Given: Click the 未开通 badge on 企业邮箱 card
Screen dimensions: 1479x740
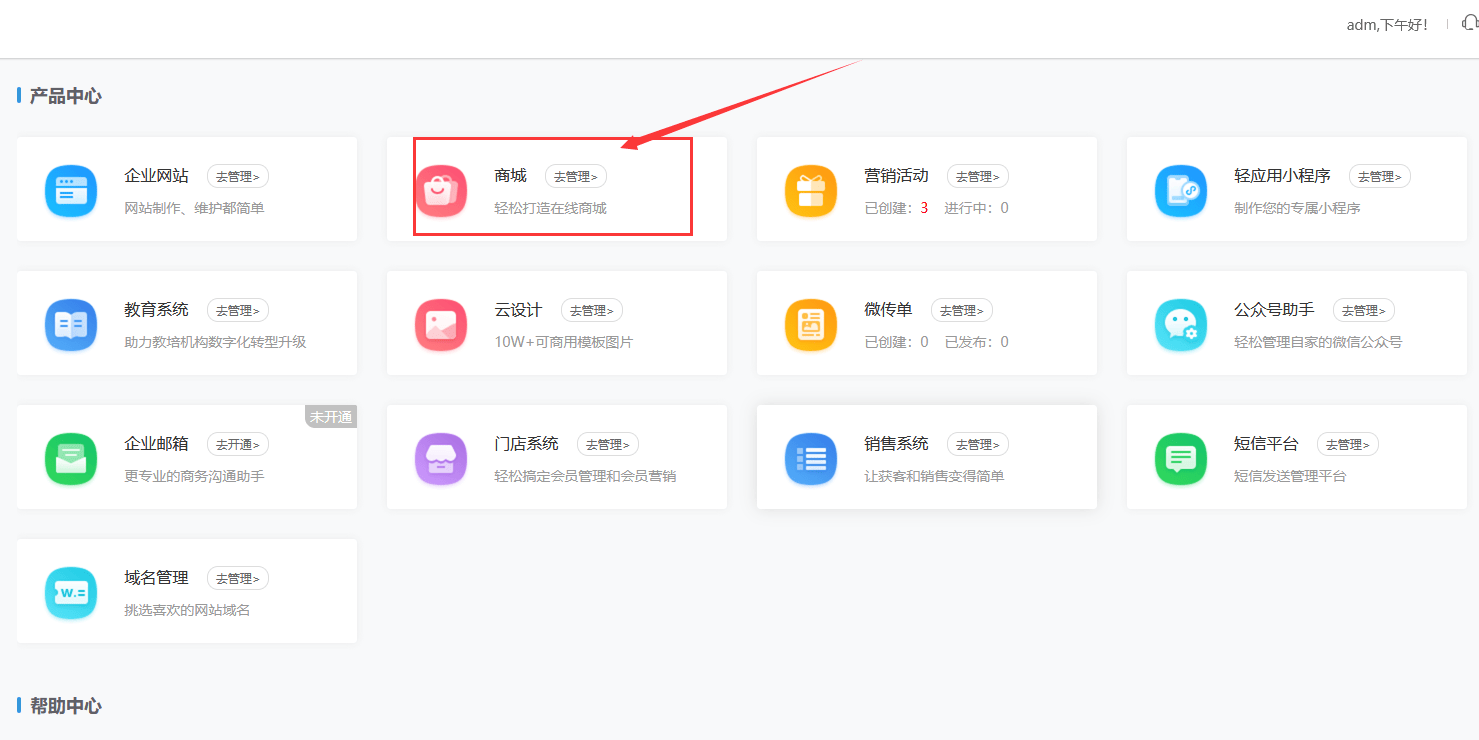Looking at the screenshot, I should tap(331, 417).
